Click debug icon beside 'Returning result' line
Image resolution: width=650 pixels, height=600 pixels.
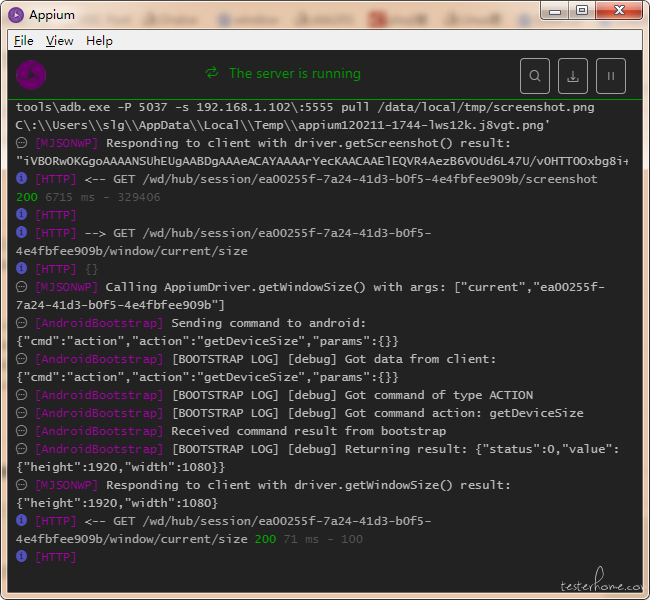click(22, 449)
